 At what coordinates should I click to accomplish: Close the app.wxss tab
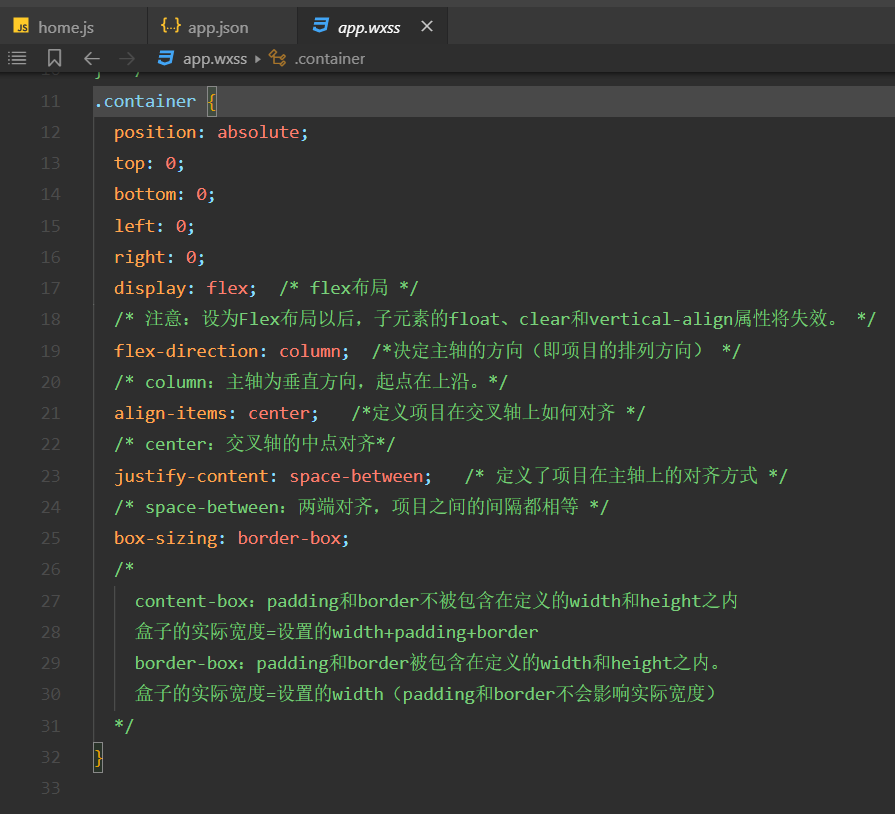[427, 26]
